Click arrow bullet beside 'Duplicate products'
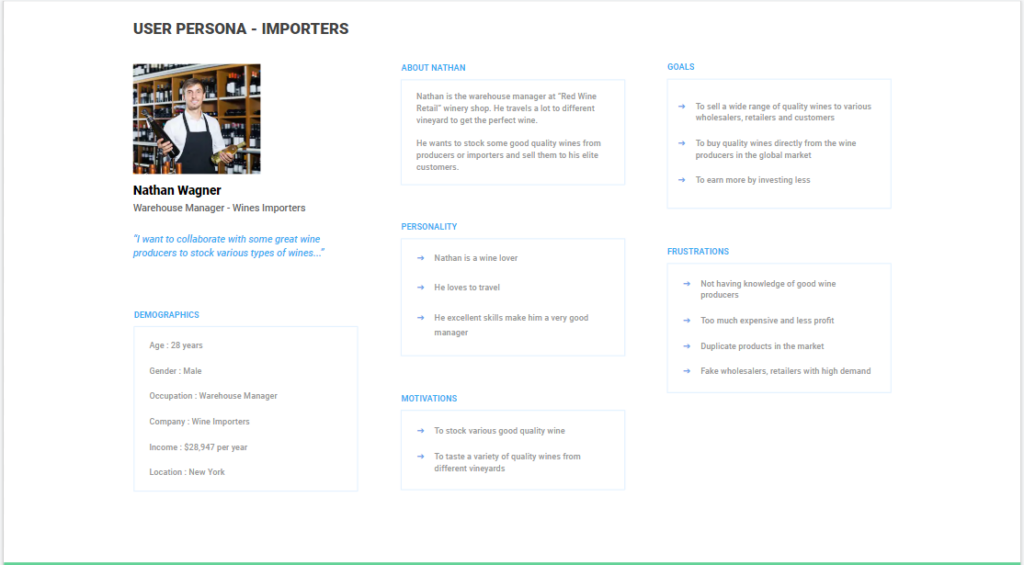The width and height of the screenshot is (1024, 565). pos(687,346)
